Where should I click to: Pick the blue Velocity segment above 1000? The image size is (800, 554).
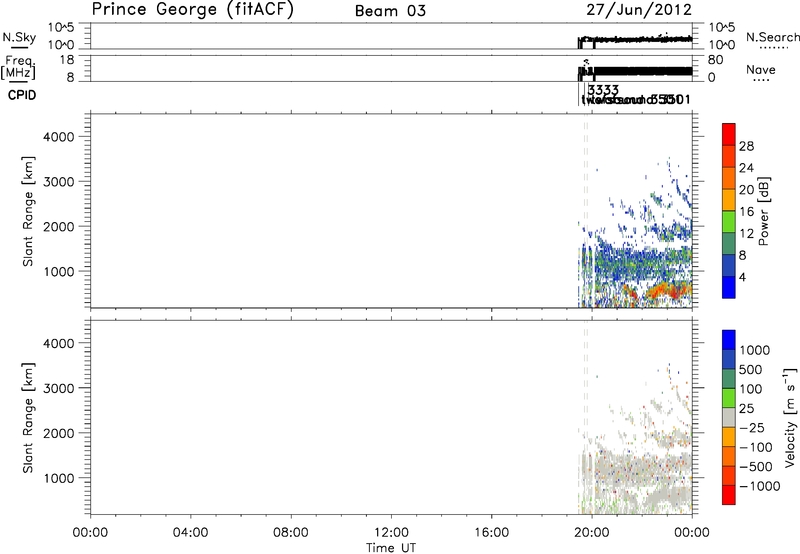(729, 340)
